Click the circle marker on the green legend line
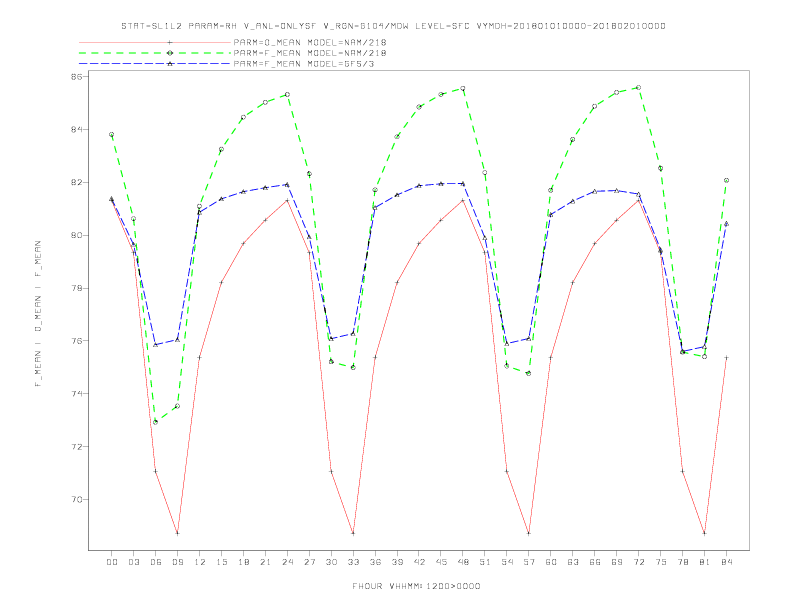This screenshot has width=792, height=612. click(x=170, y=53)
